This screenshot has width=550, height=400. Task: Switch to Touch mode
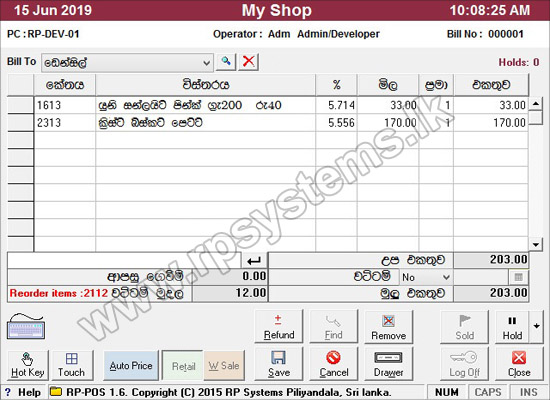tap(72, 365)
